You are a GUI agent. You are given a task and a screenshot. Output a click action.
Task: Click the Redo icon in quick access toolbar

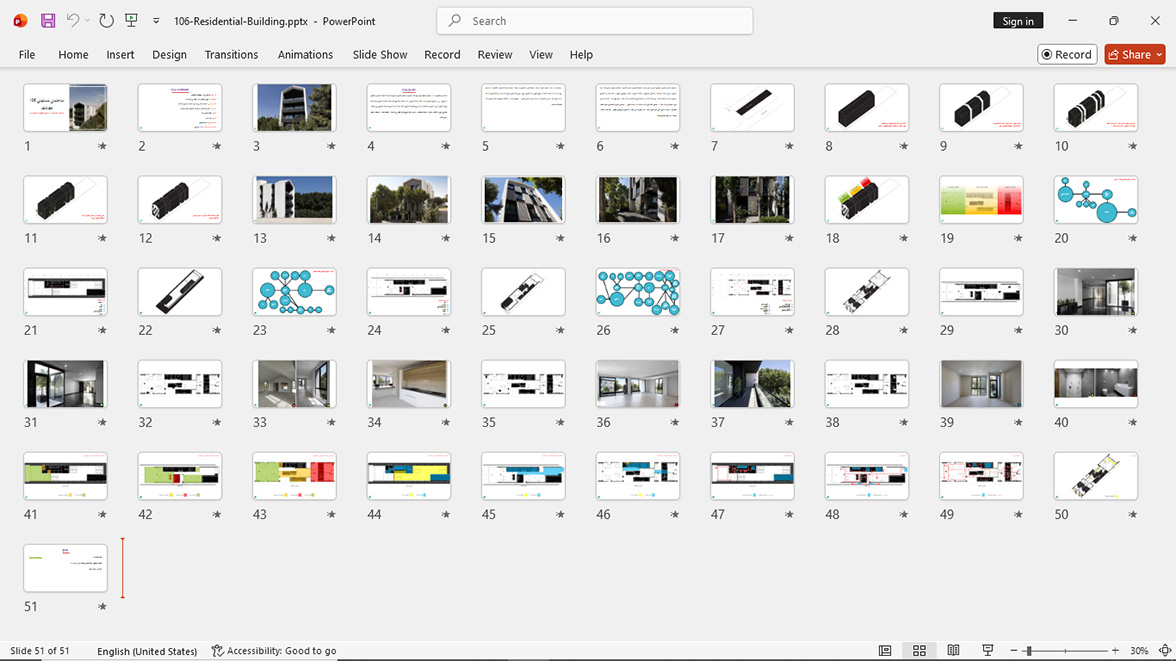click(x=106, y=21)
